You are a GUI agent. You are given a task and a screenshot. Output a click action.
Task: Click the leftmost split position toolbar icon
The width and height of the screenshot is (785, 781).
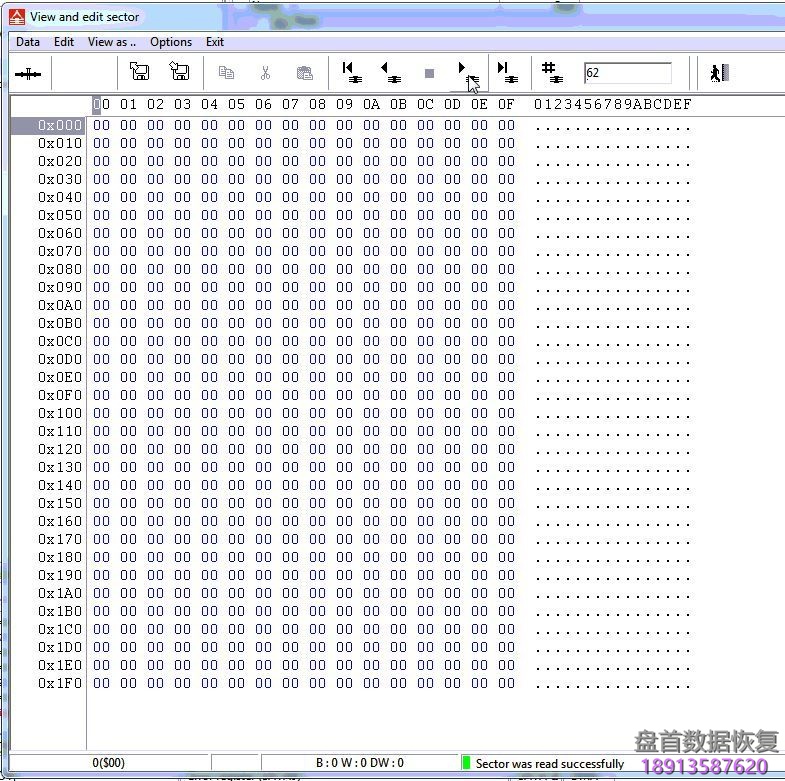[x=28, y=73]
